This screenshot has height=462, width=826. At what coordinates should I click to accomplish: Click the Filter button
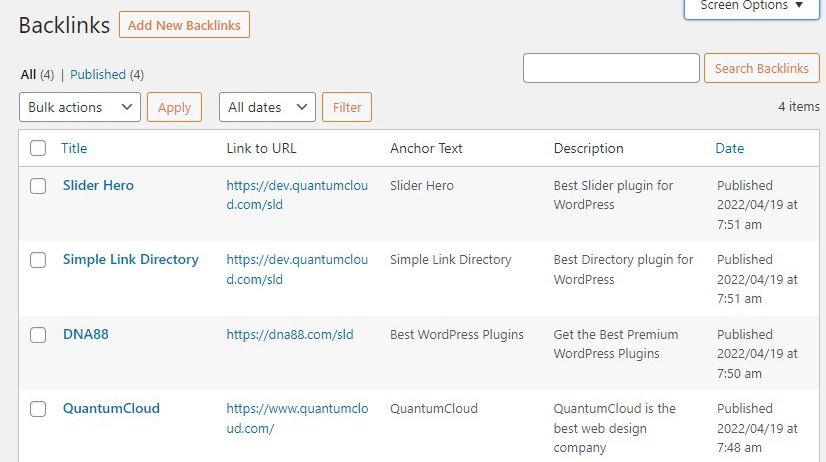click(347, 107)
